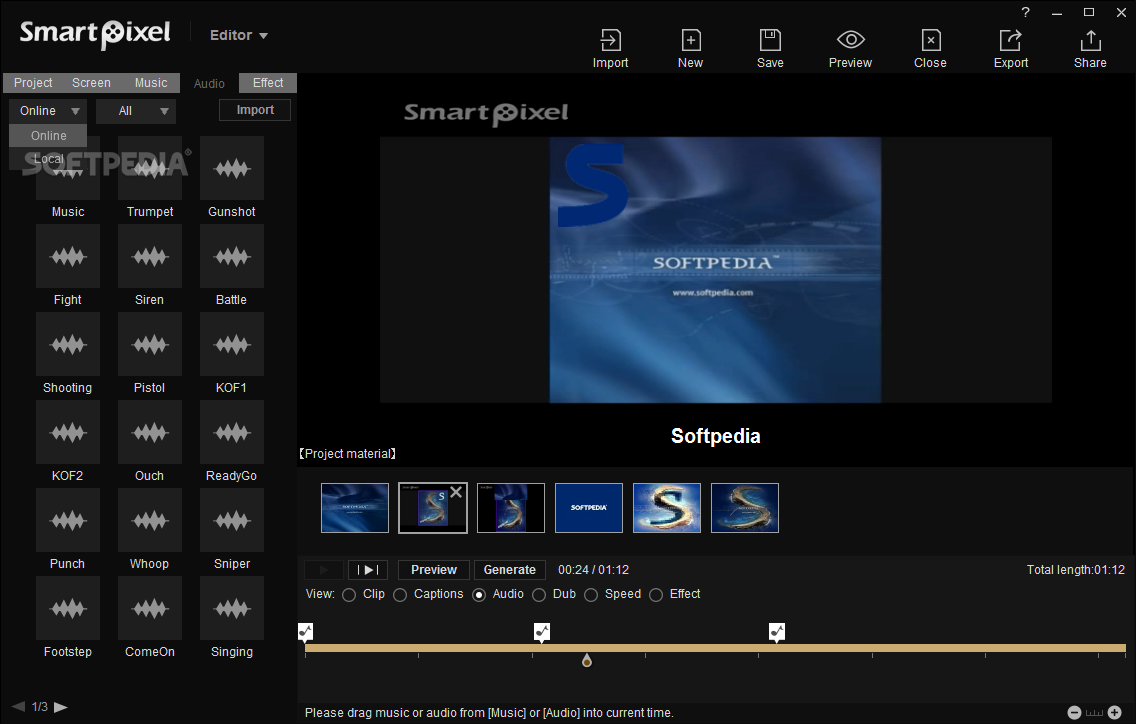Switch to the Project tab
The image size is (1136, 724).
click(x=33, y=83)
